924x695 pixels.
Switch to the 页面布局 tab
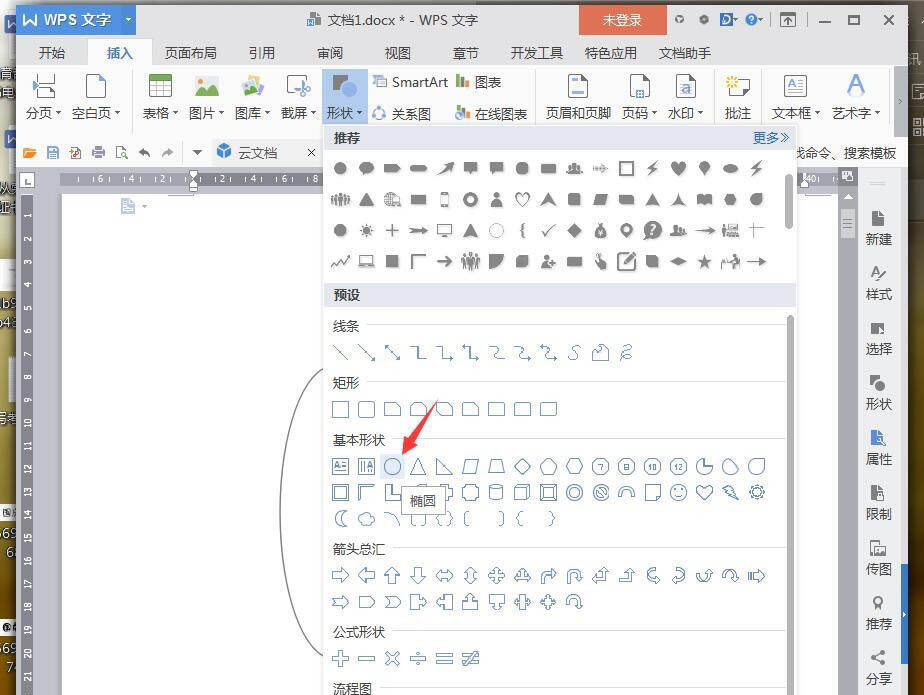pyautogui.click(x=190, y=53)
